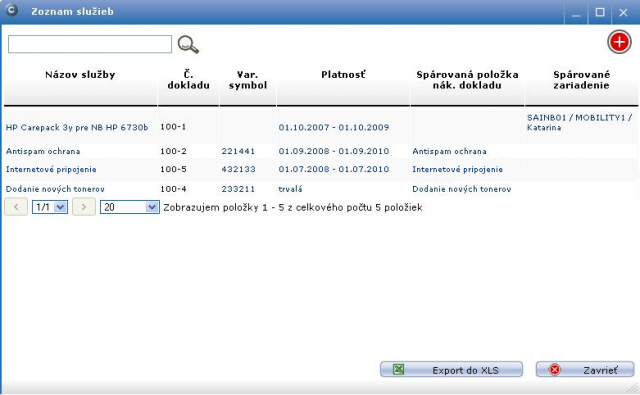Click the trvalá validity cell
Screen dimensions: 640x395
click(x=290, y=189)
